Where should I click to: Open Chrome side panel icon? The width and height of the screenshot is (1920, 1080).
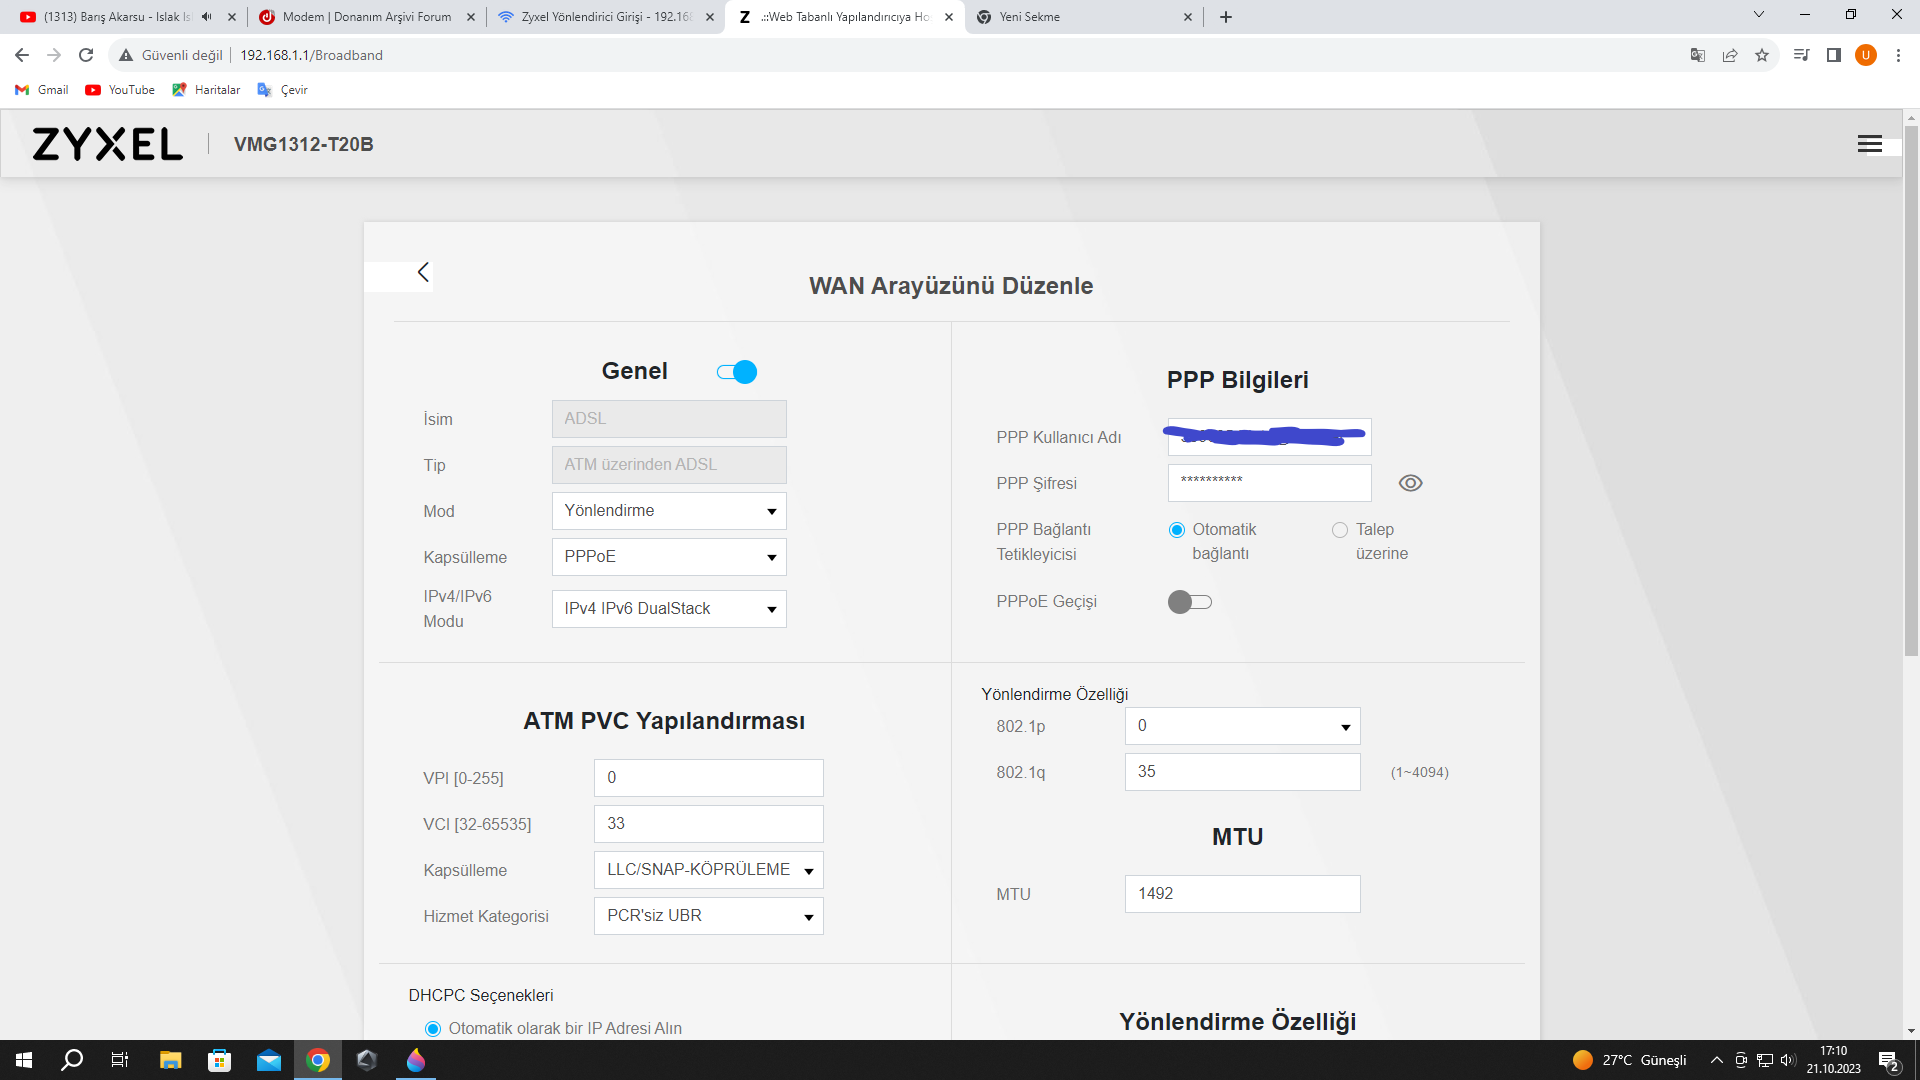[x=1833, y=55]
